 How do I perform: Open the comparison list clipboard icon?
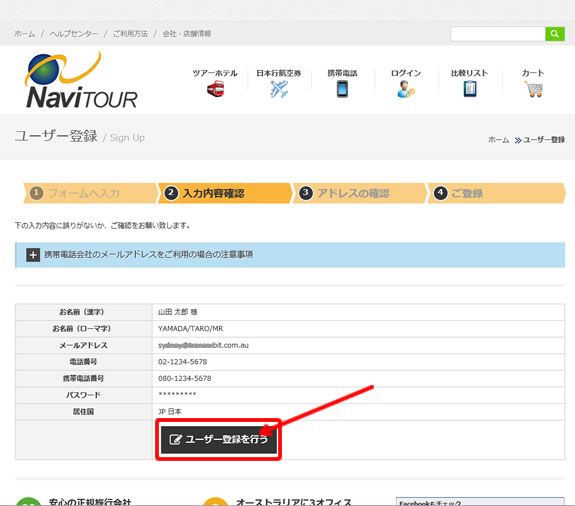470,89
